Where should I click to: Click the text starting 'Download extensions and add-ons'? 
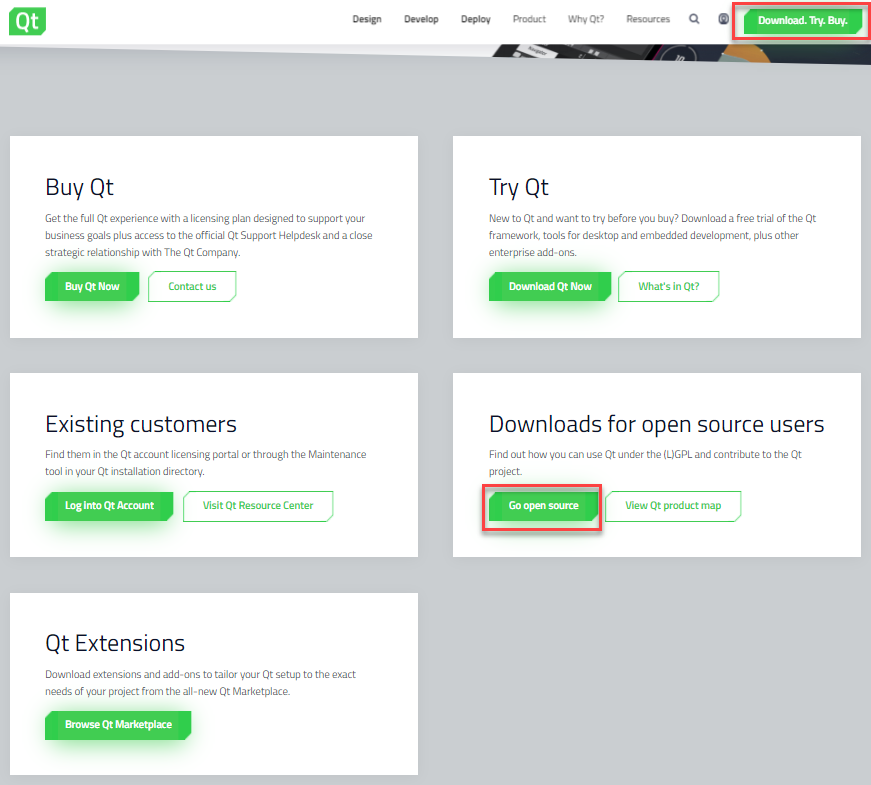click(x=201, y=682)
